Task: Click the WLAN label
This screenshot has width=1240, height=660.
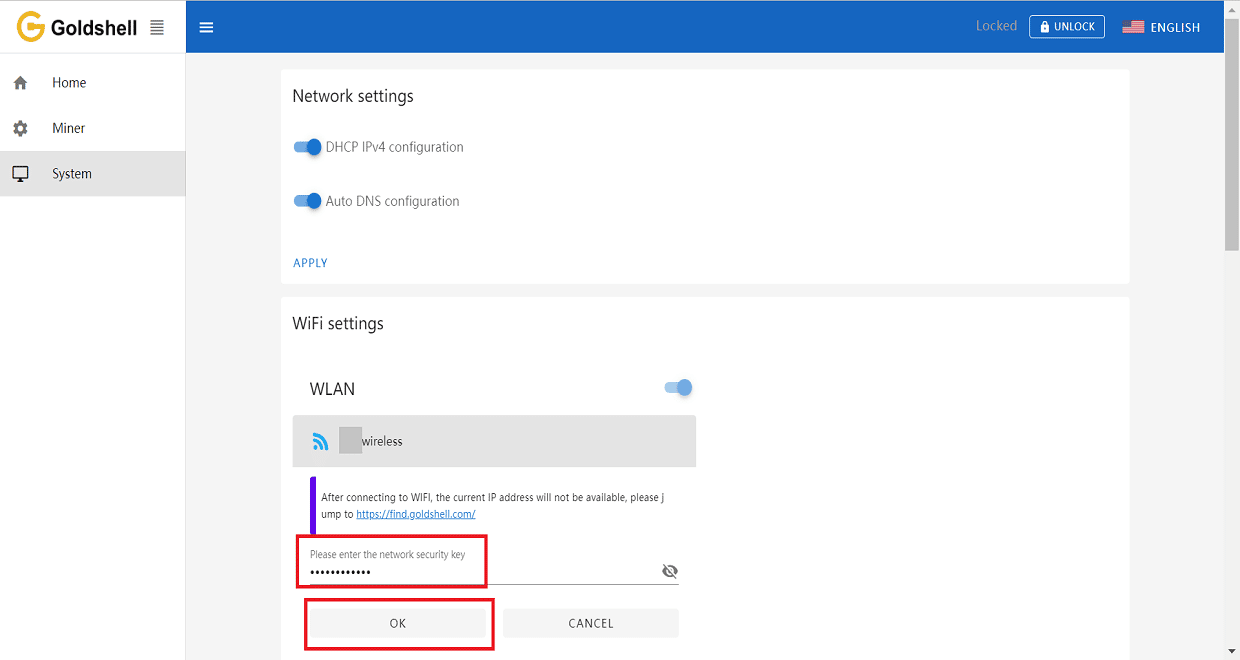Action: point(332,389)
